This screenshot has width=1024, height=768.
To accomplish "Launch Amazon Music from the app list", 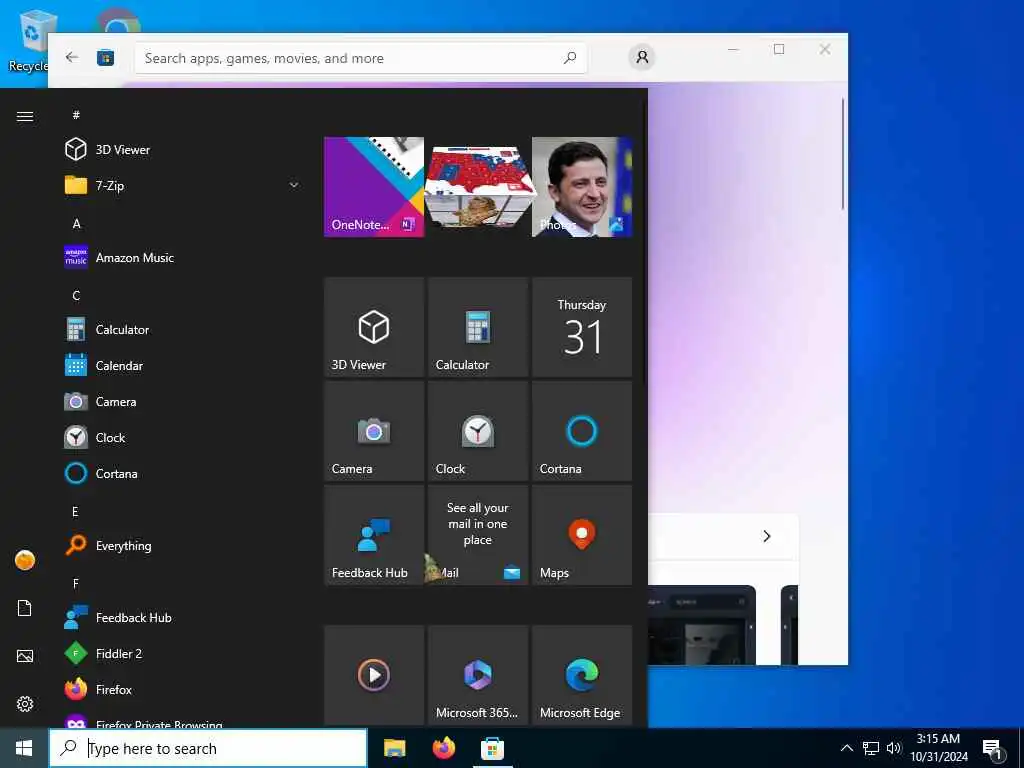I will point(183,257).
